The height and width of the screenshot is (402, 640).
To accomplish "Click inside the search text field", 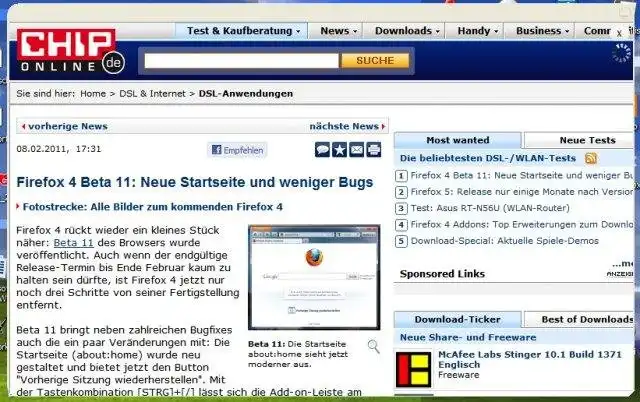I will (x=241, y=61).
